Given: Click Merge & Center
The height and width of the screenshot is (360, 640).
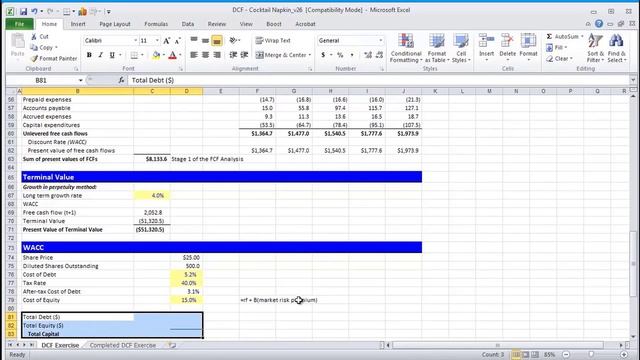Looking at the screenshot, I should click(x=281, y=55).
